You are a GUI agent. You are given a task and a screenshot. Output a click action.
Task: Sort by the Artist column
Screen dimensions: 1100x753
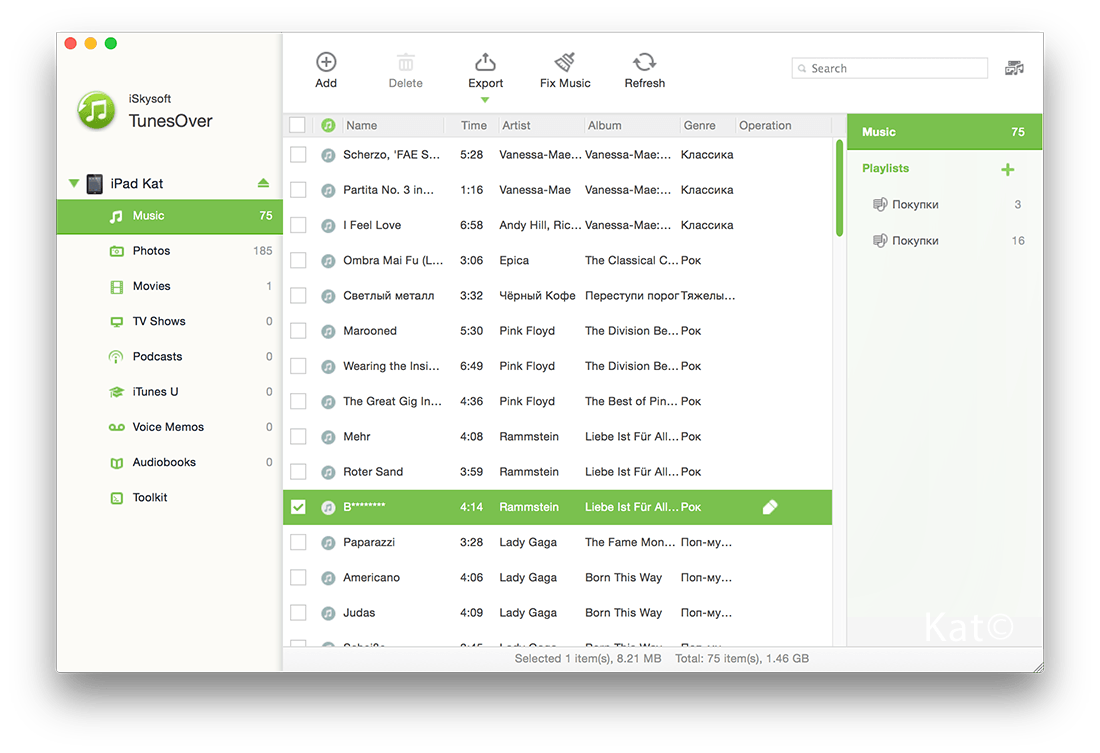click(x=542, y=125)
